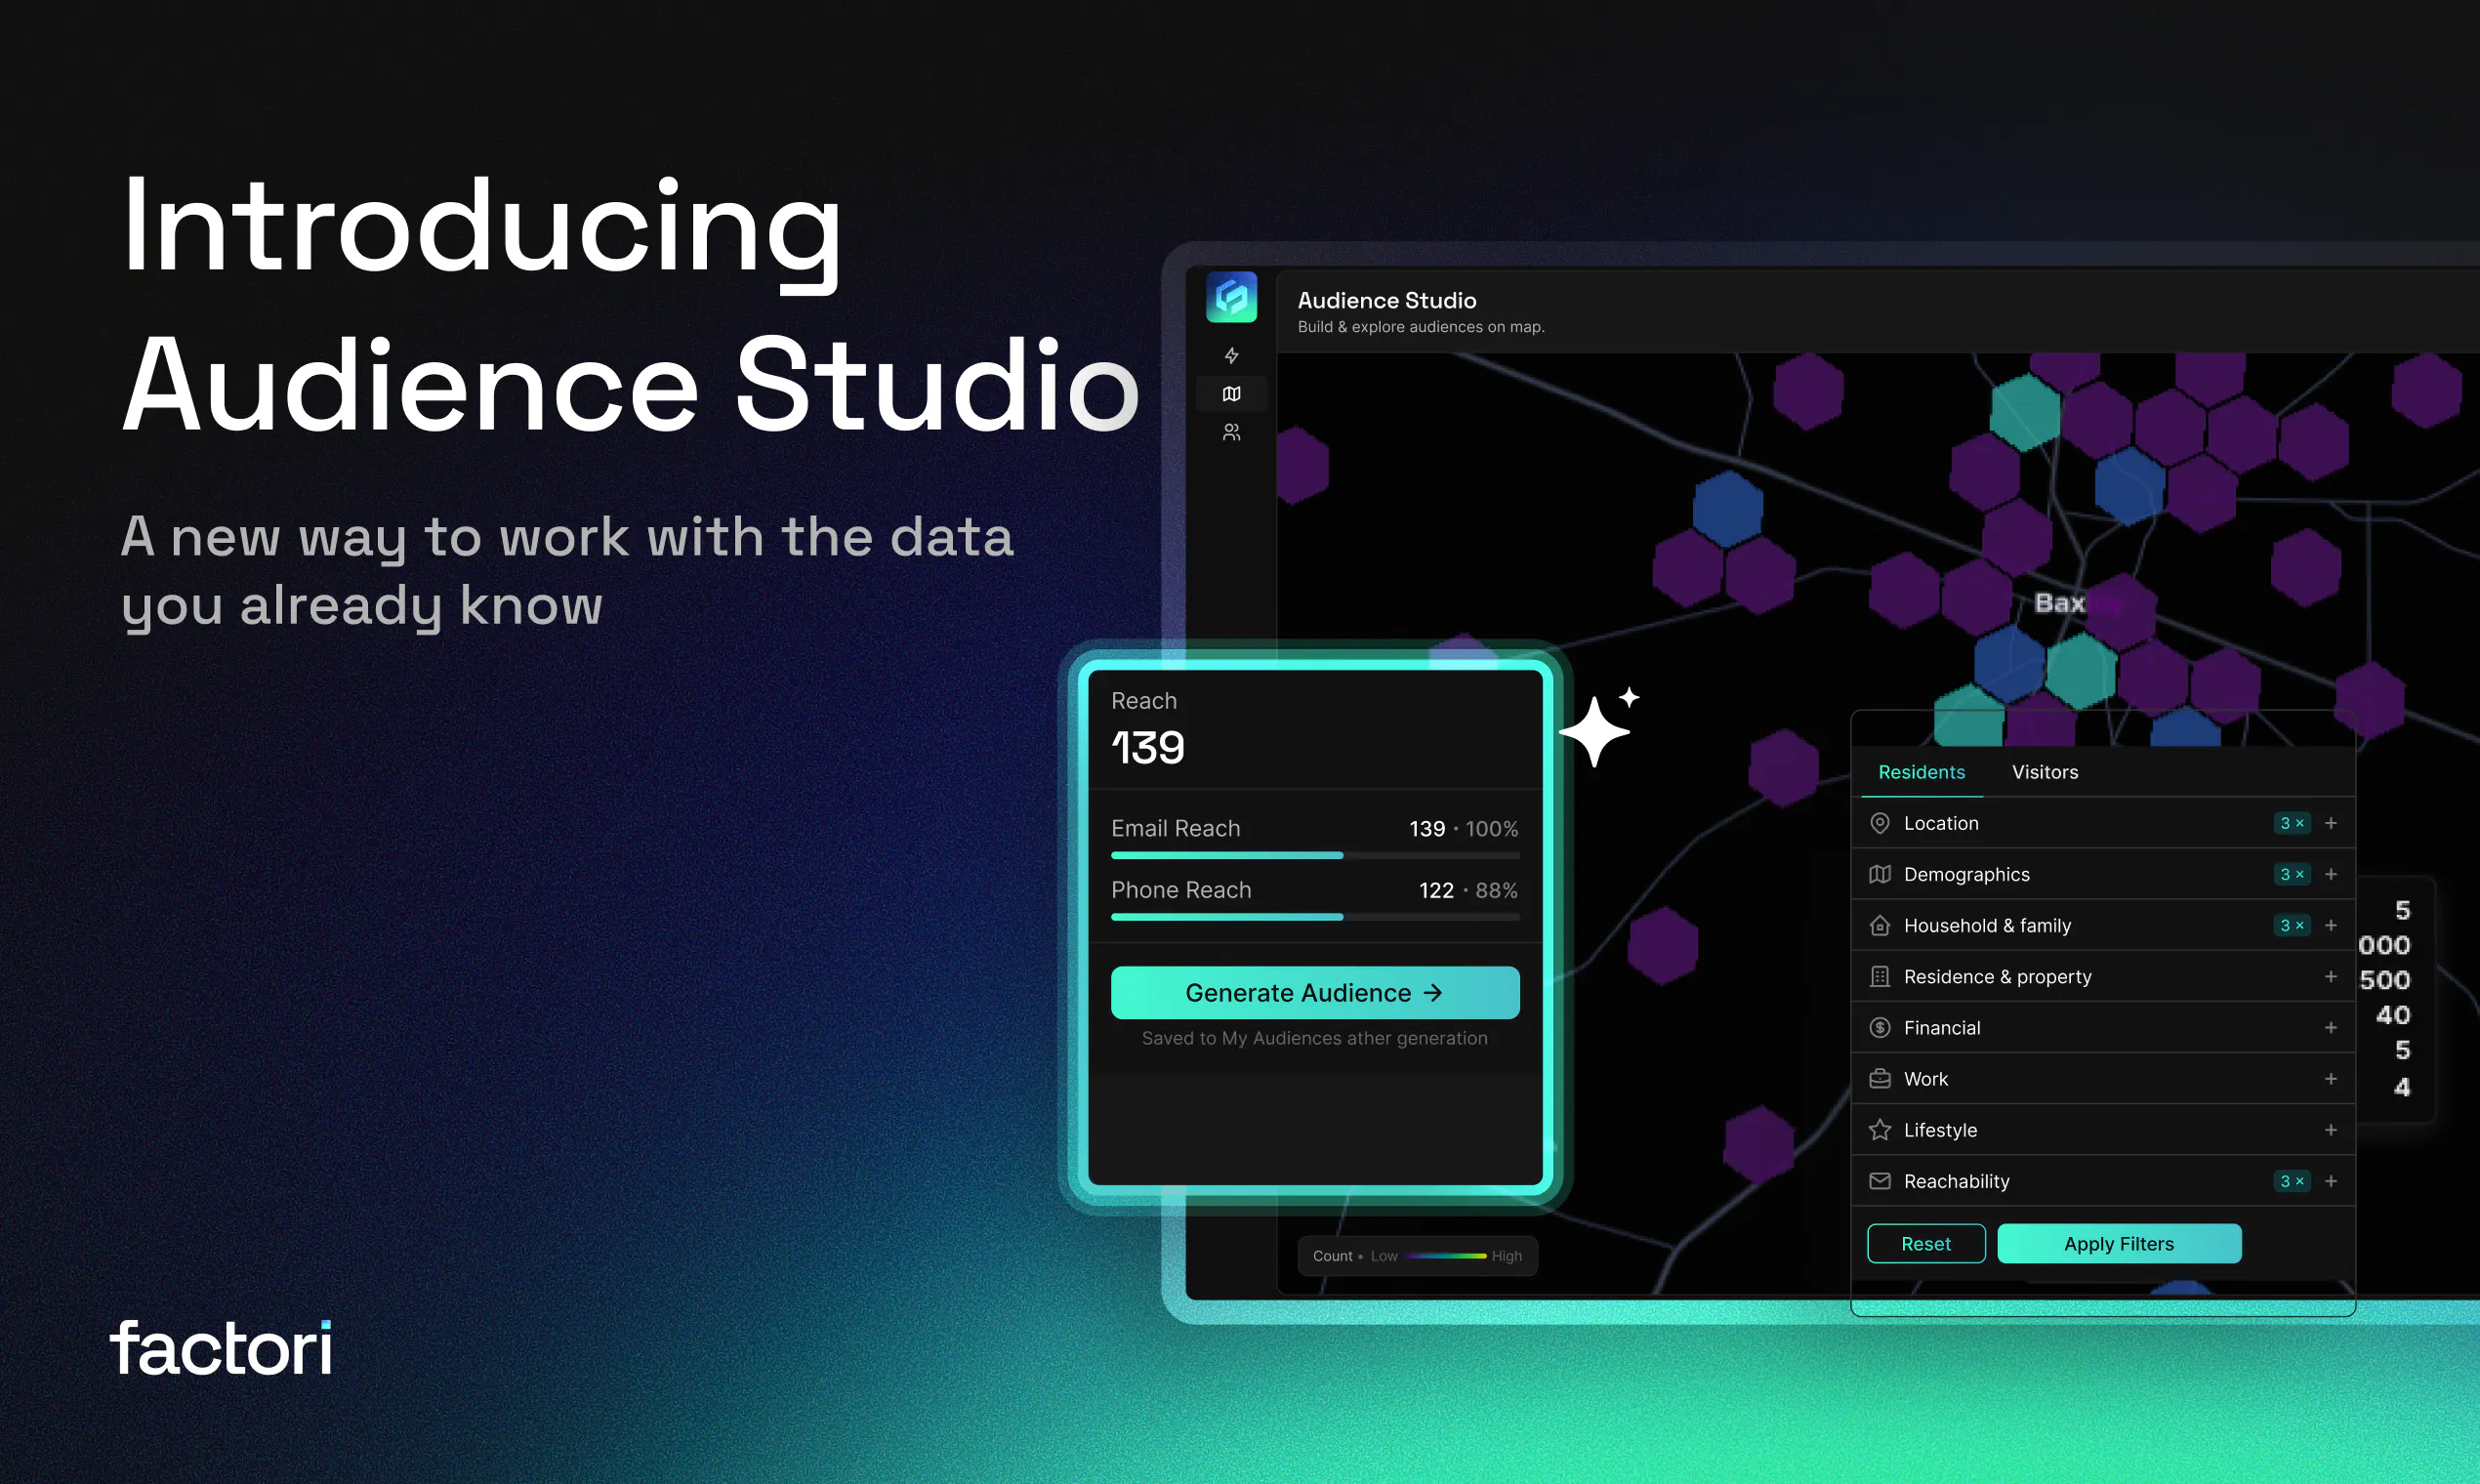The height and width of the screenshot is (1484, 2480).
Task: Click the Household & family house icon
Action: (x=1879, y=925)
